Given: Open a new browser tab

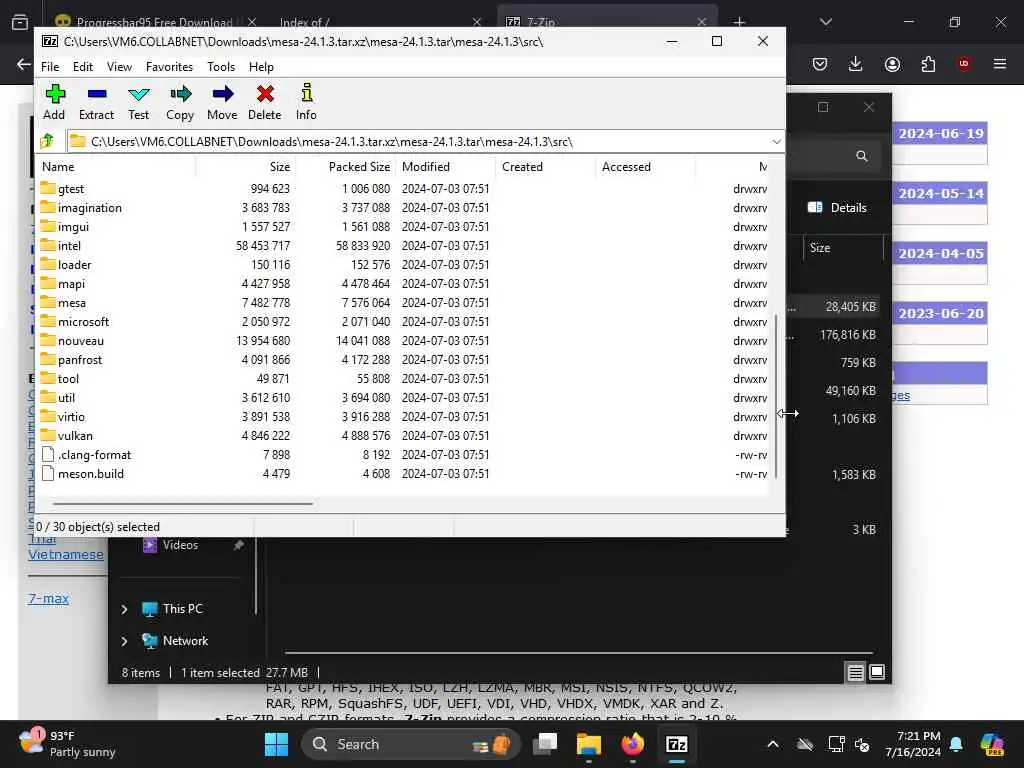Looking at the screenshot, I should point(739,22).
